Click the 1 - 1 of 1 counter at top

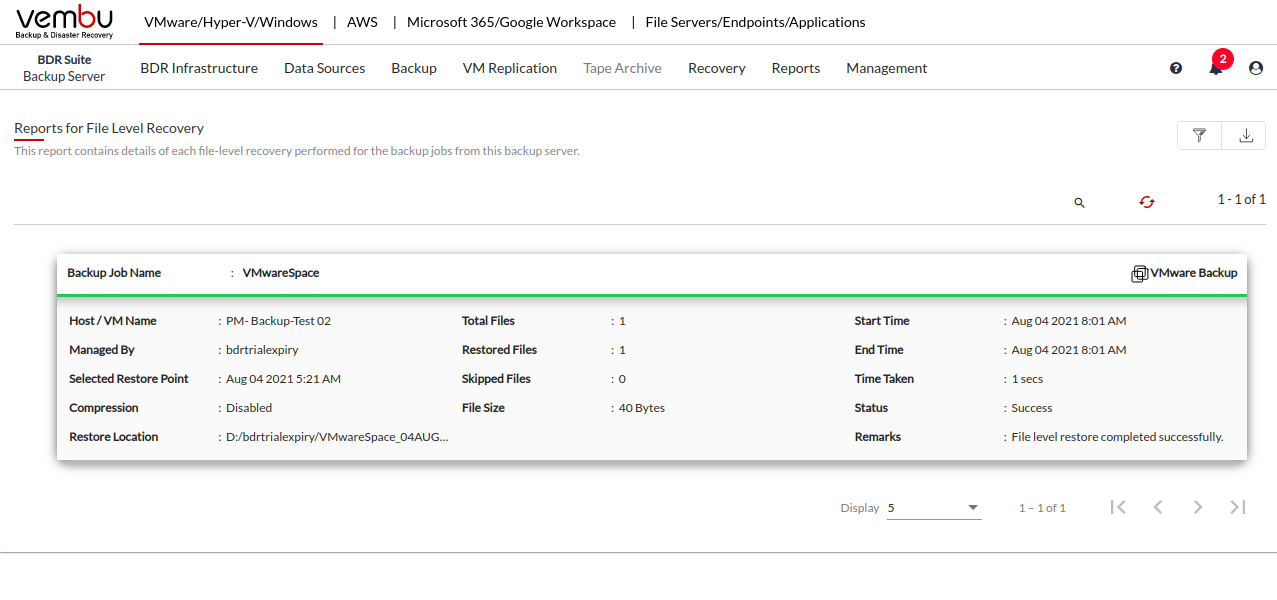1241,200
